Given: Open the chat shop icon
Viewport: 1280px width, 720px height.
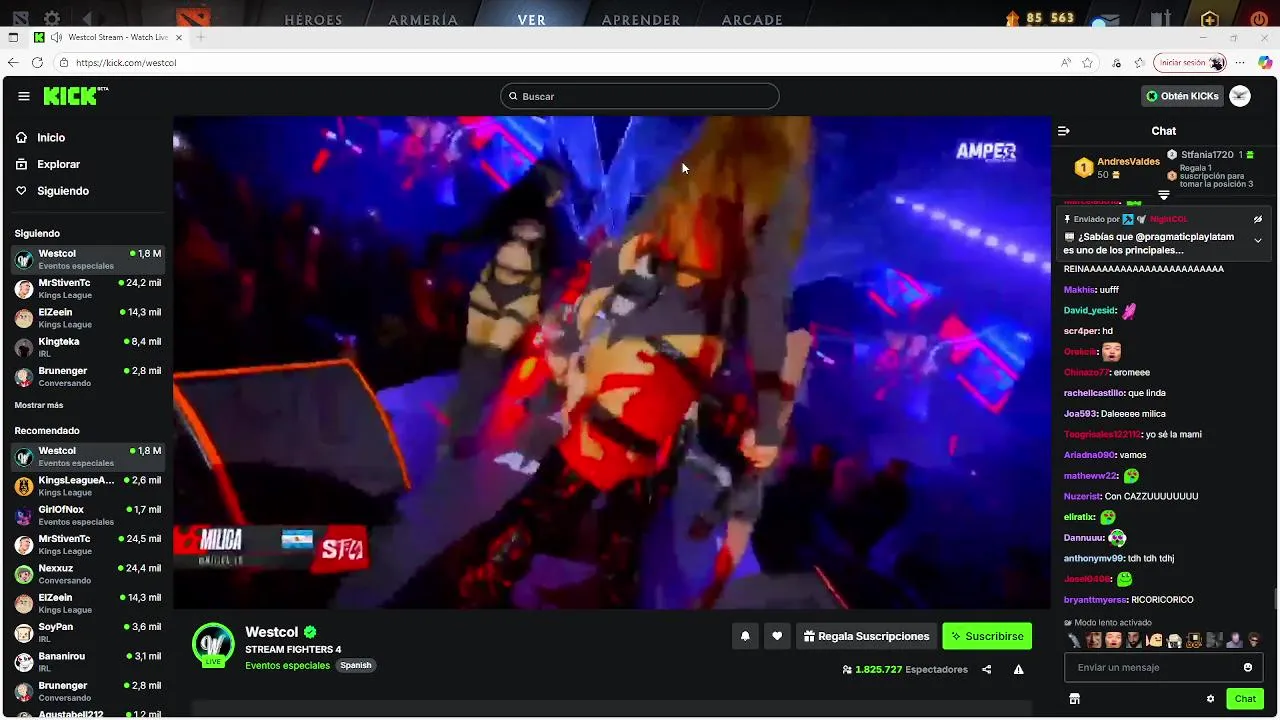Looking at the screenshot, I should click(x=1075, y=699).
